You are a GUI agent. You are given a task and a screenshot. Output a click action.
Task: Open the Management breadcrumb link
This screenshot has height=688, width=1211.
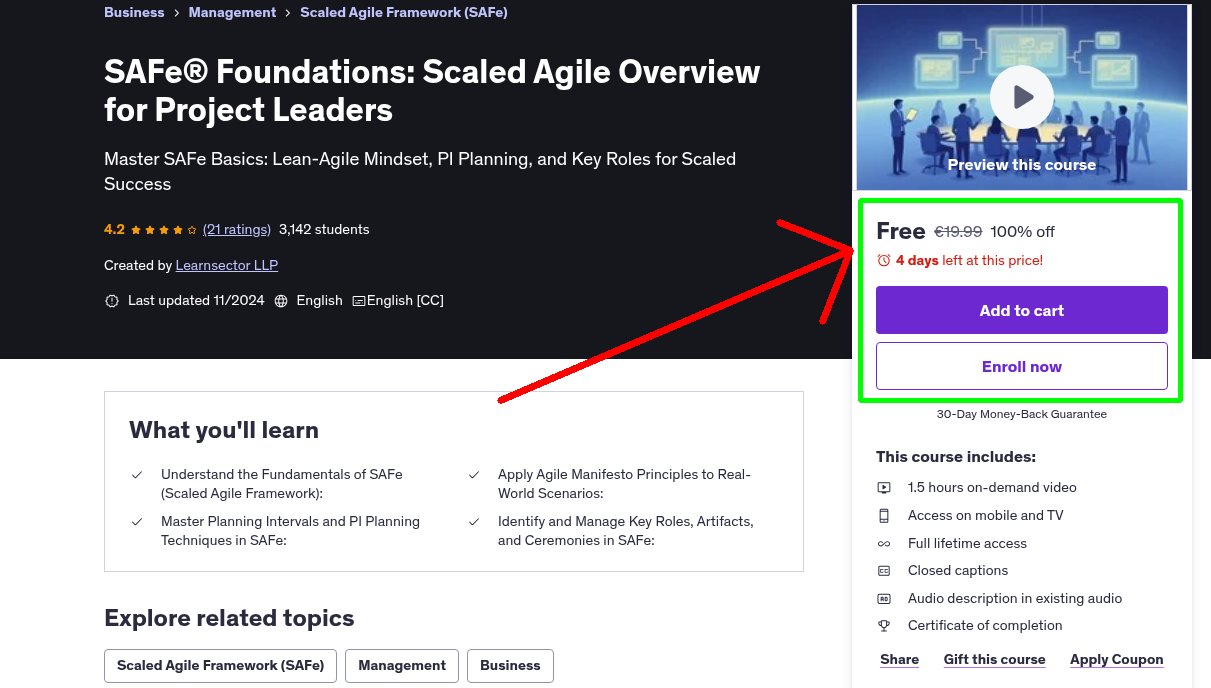232,12
